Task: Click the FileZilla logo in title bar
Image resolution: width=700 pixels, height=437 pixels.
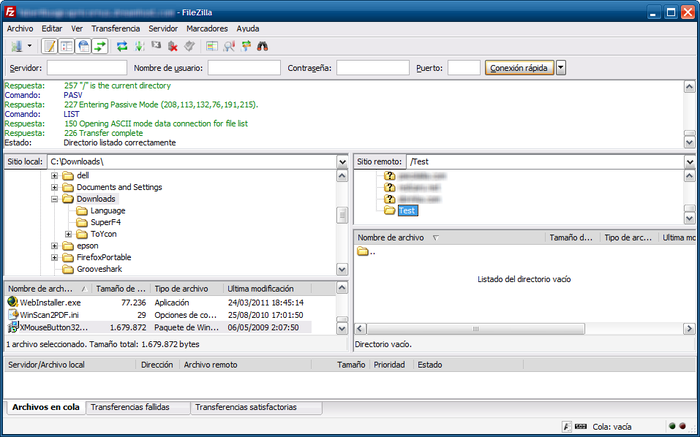Action: click(10, 12)
